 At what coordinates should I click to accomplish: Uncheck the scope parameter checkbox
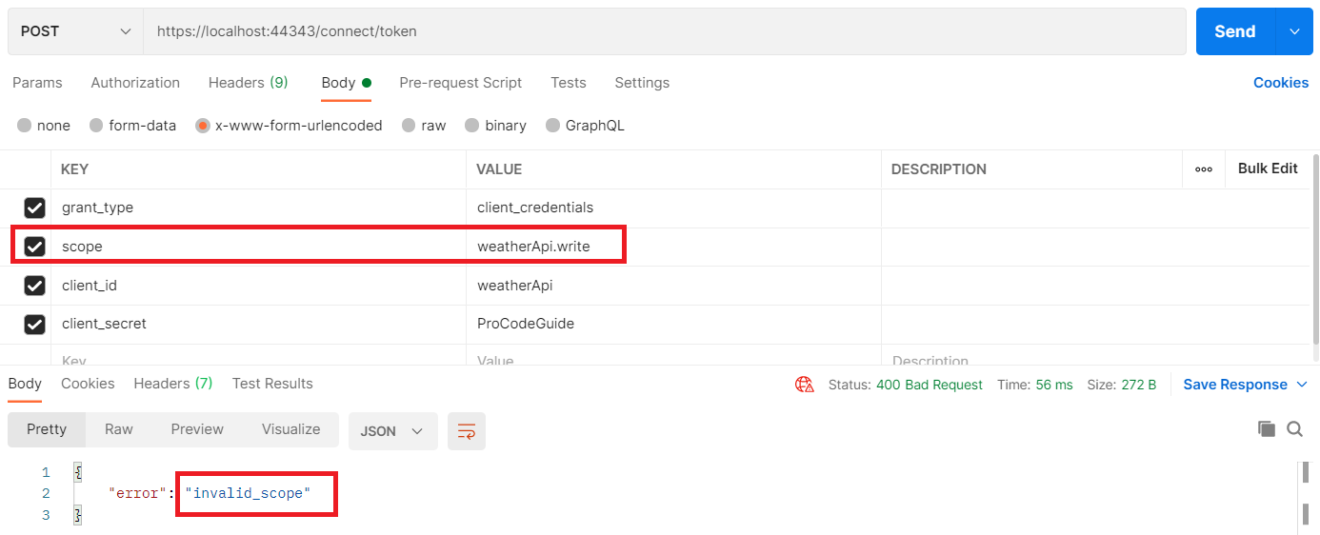pyautogui.click(x=35, y=246)
